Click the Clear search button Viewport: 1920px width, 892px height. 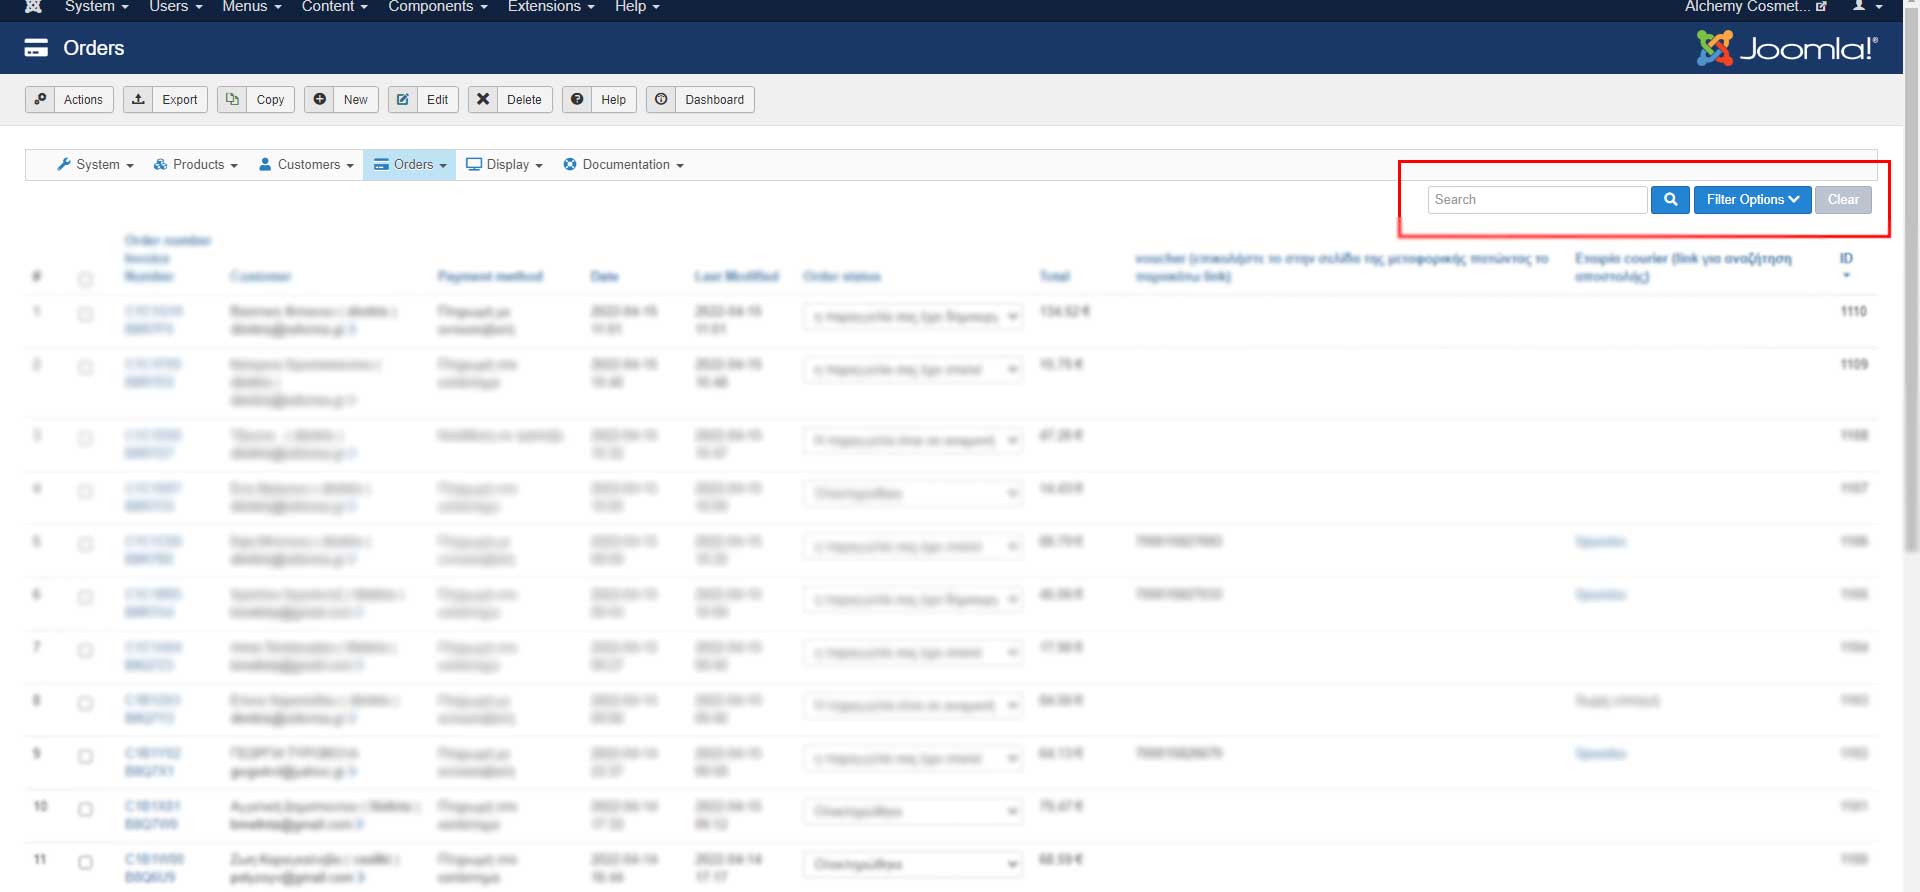click(x=1843, y=200)
